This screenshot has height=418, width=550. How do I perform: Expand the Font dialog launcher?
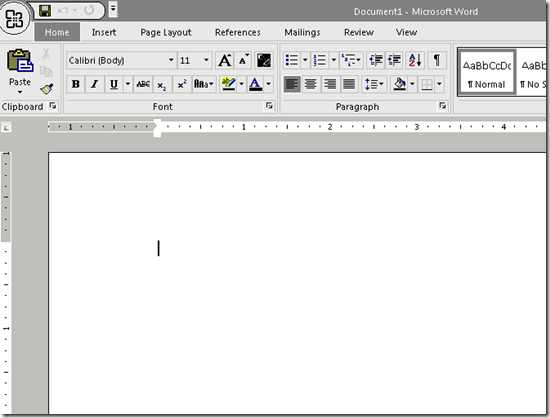(269, 106)
